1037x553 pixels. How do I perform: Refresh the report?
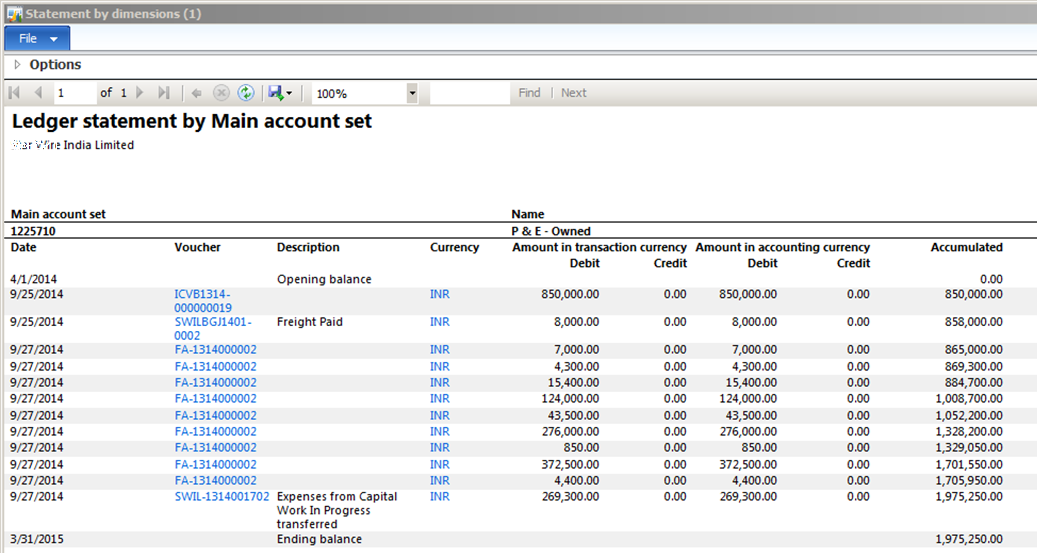tap(246, 93)
